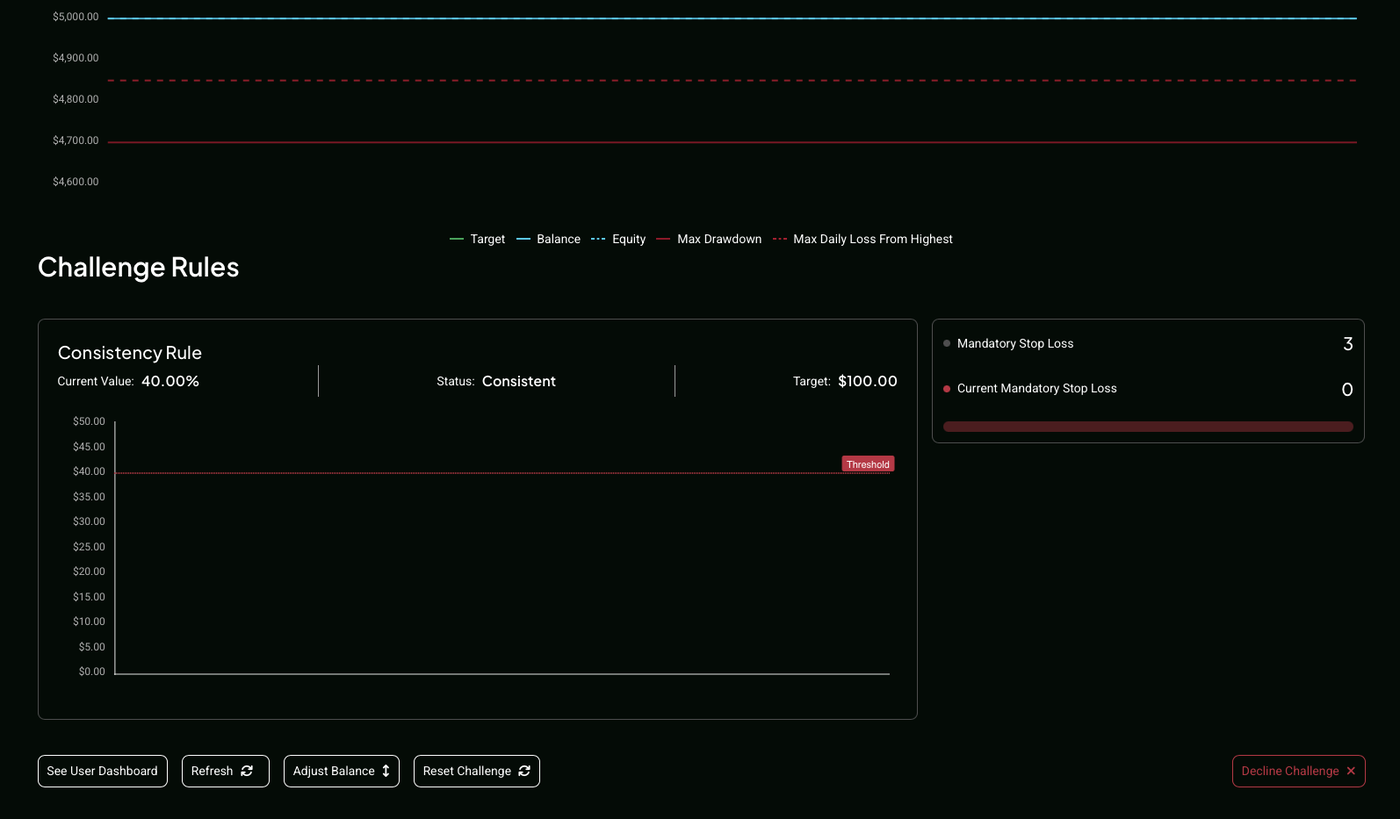
Task: Click the refresh arrows icon in the Refresh button
Action: click(x=247, y=771)
